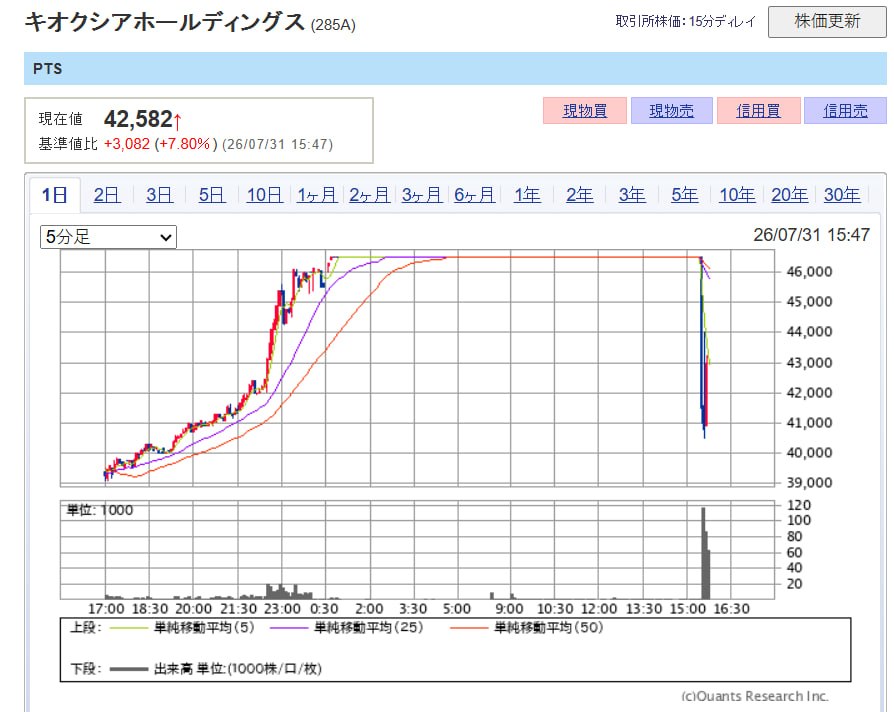Open the 現物売 link
894x712 pixels.
(672, 111)
